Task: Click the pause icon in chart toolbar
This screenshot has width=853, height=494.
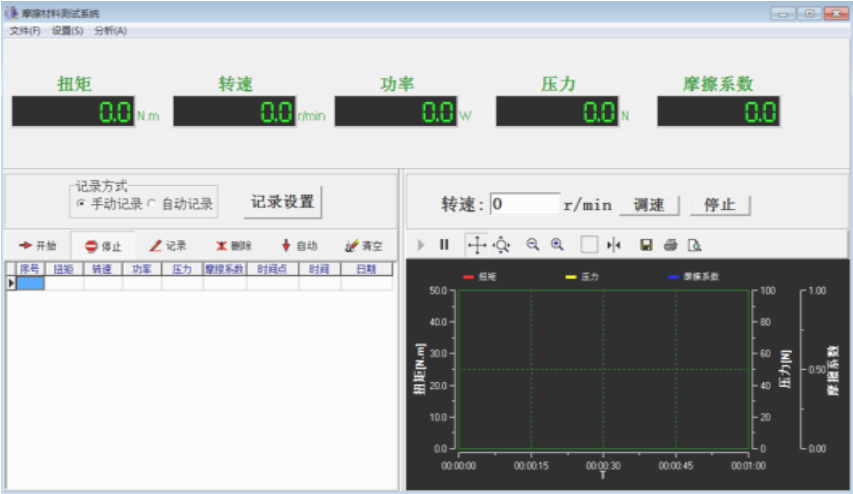Action: tap(444, 245)
